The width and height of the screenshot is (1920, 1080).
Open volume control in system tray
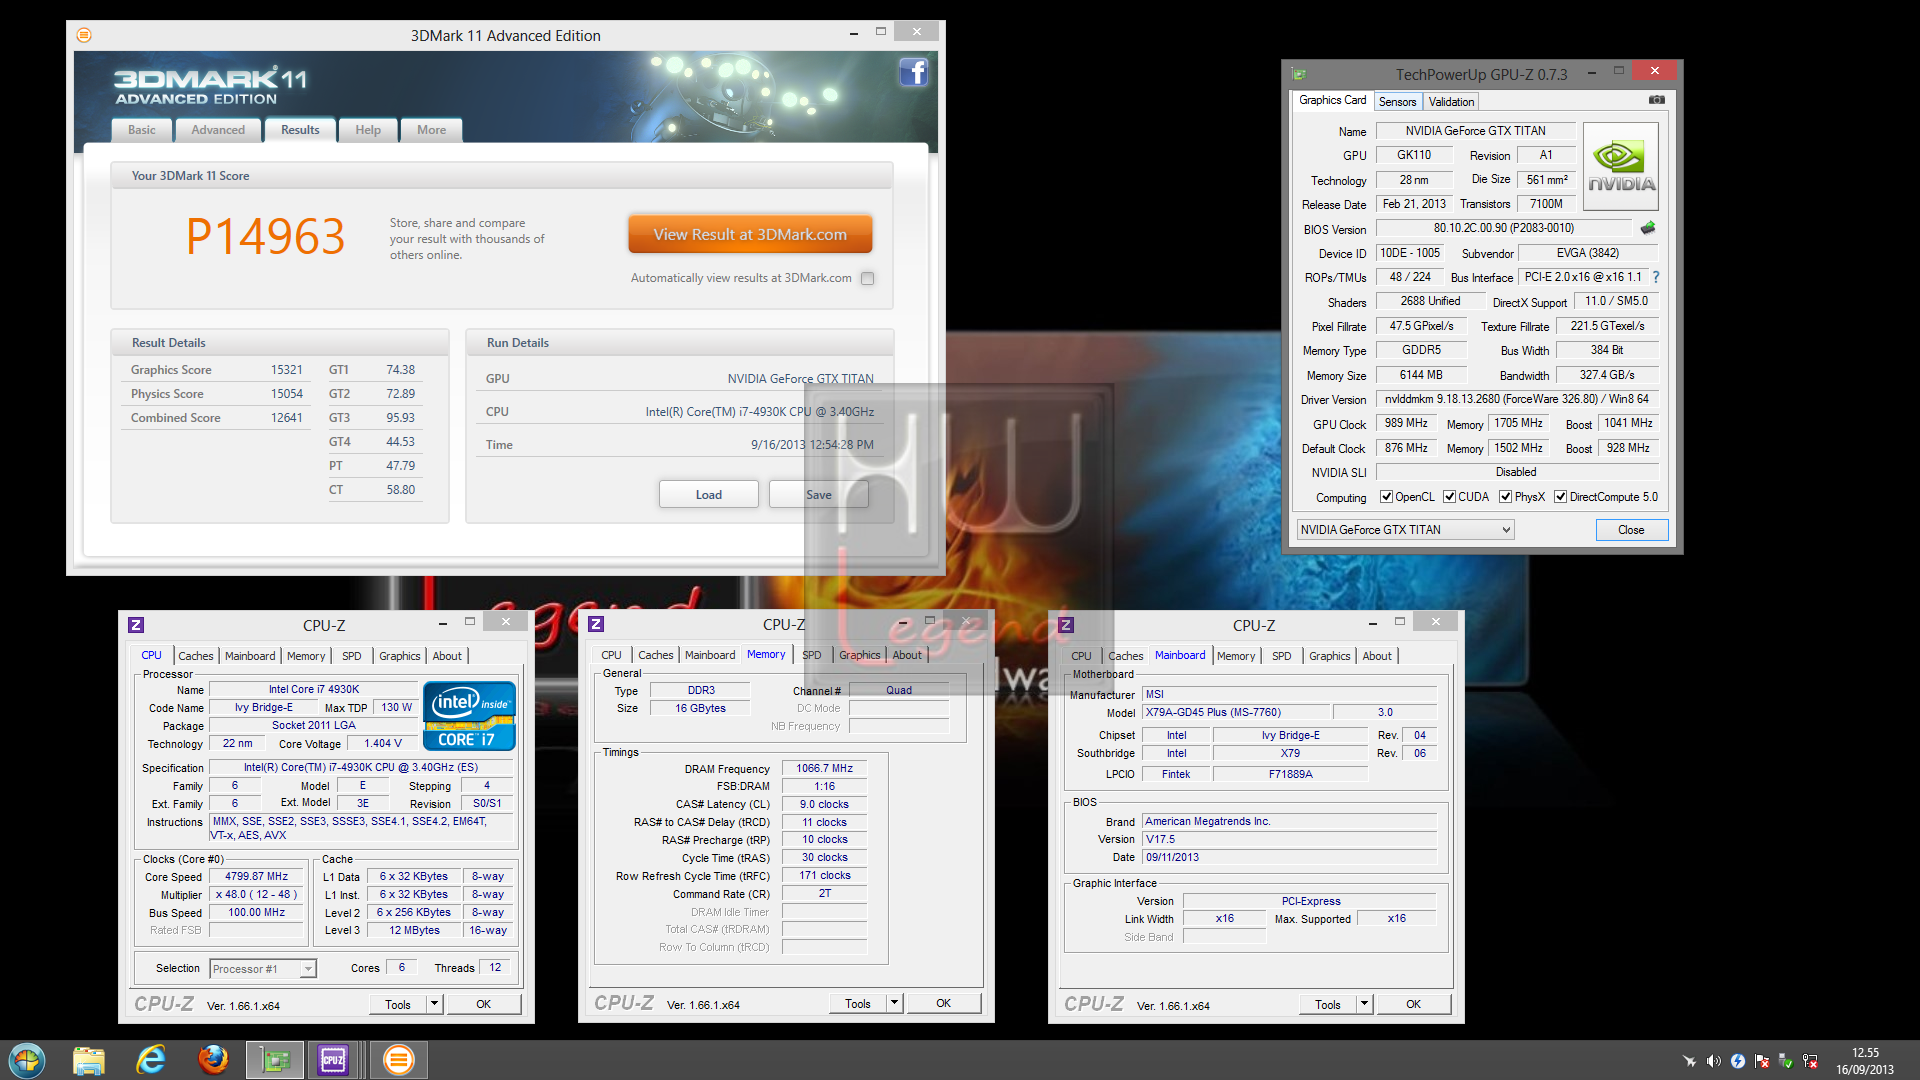[x=1713, y=1061]
